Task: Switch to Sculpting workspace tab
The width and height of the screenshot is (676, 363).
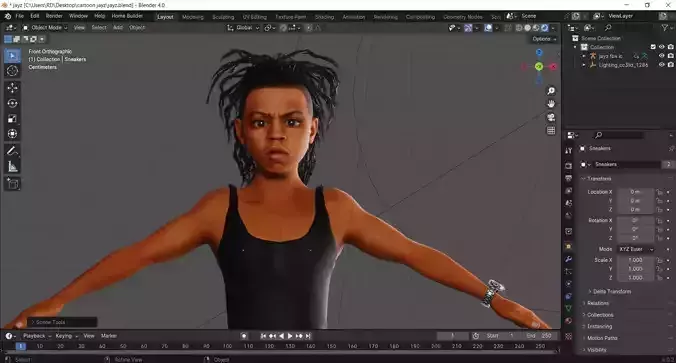Action: 223,17
